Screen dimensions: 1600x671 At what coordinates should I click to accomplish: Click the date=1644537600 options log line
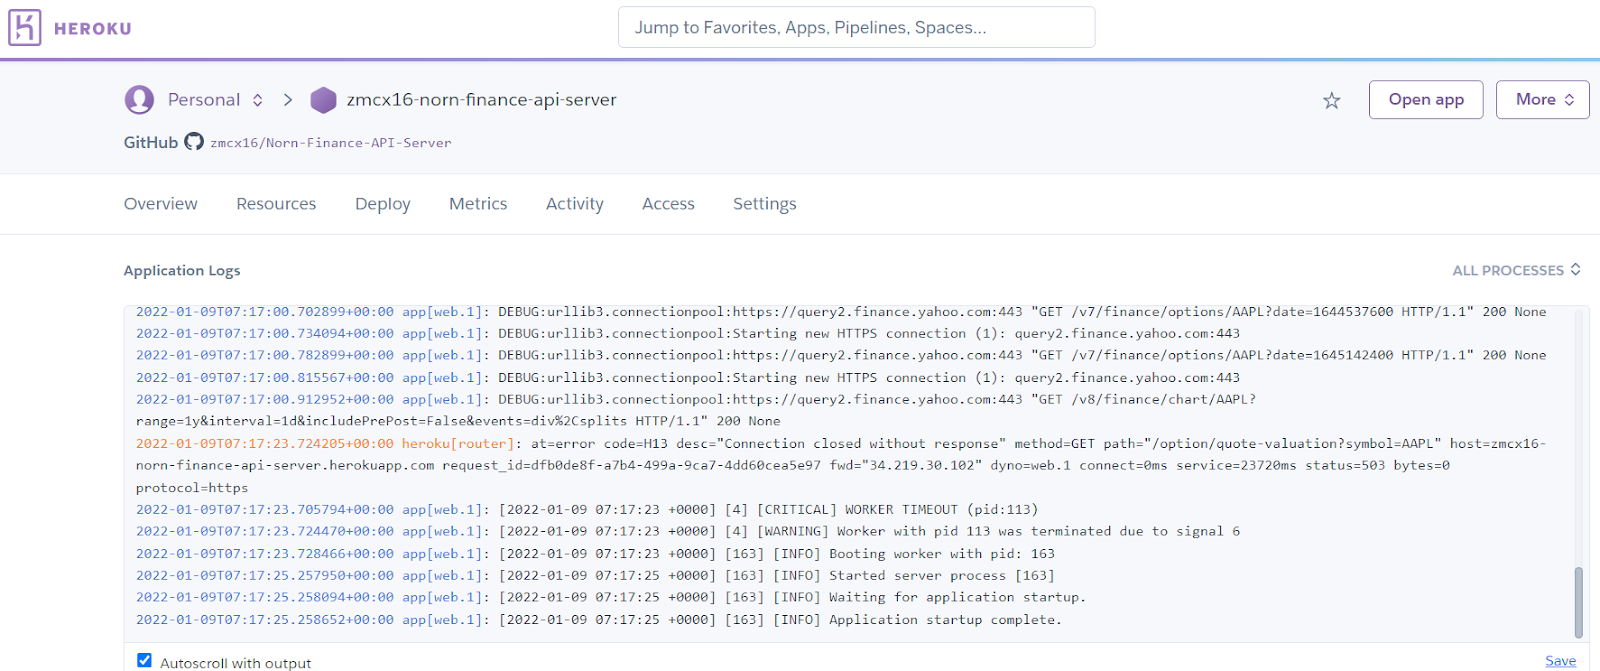click(x=841, y=312)
